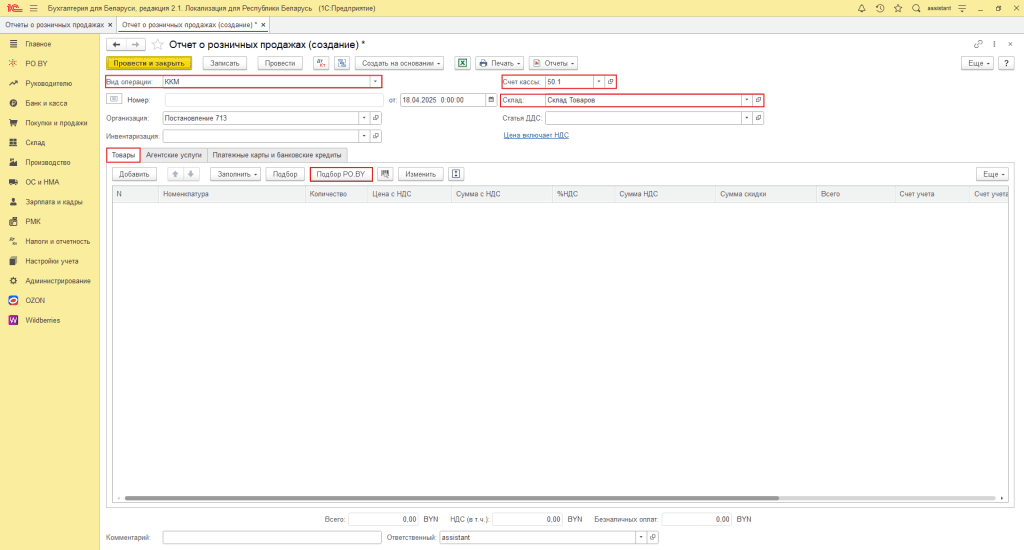Click Добавить to add a row
Image resolution: width=1024 pixels, height=550 pixels.
(135, 174)
